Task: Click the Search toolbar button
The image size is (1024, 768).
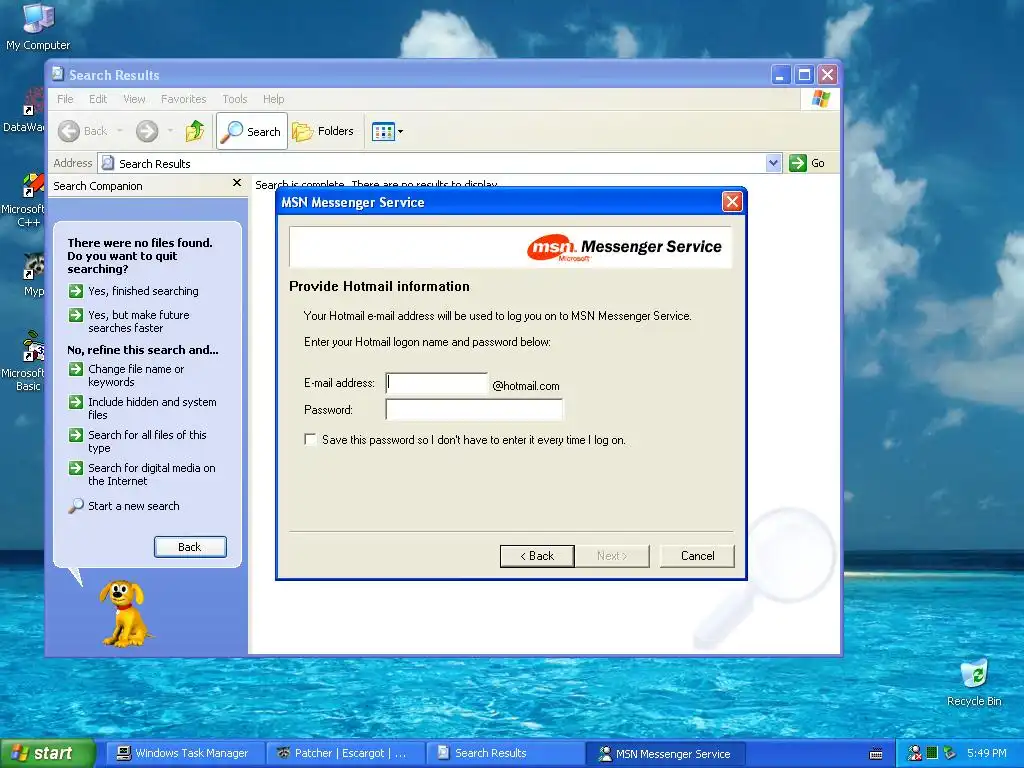Action: click(251, 131)
